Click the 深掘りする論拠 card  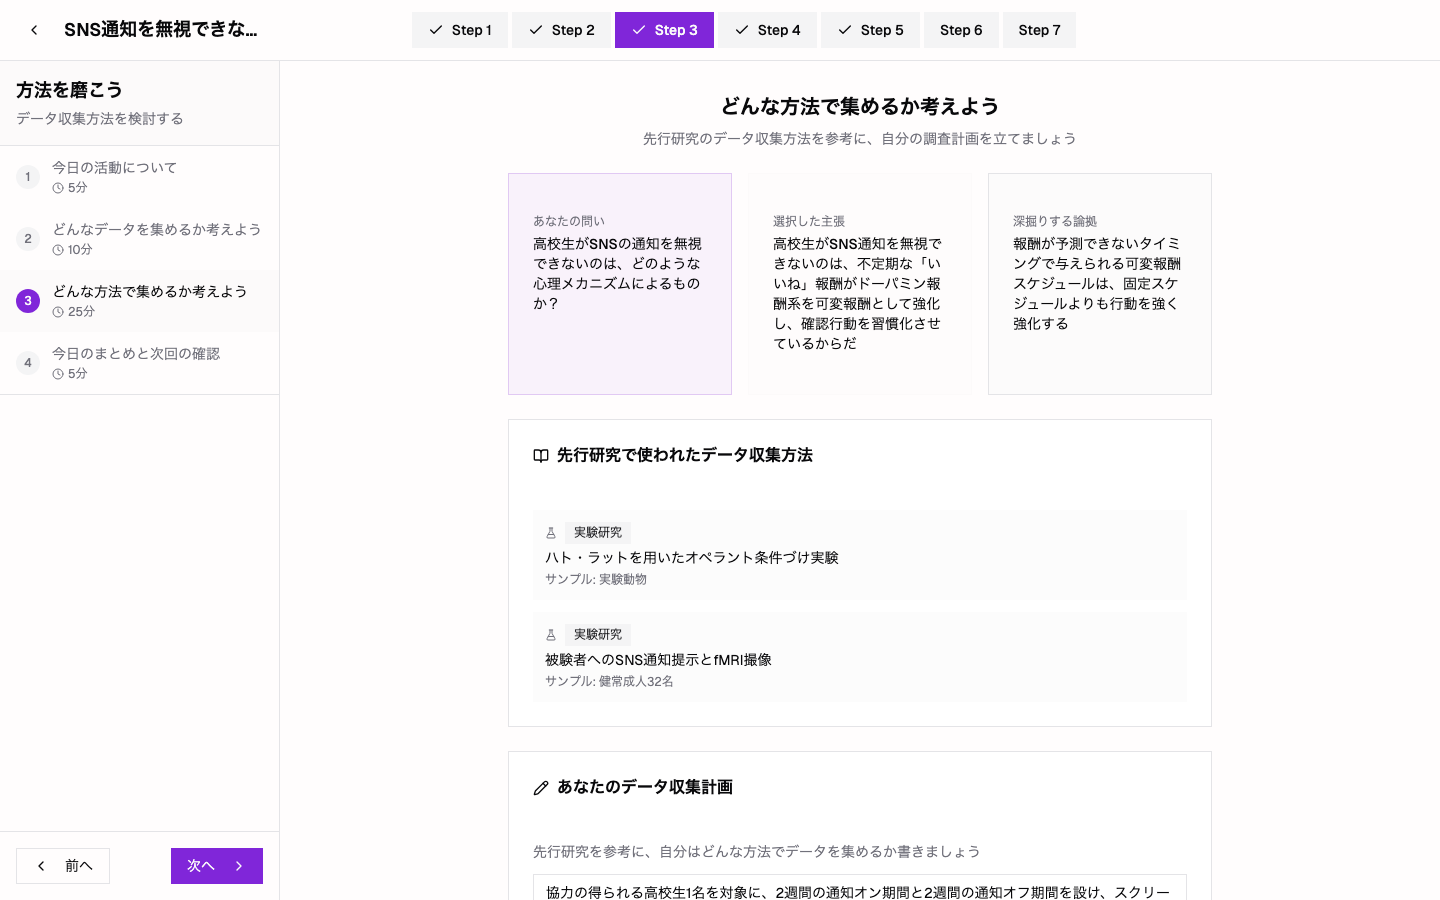pos(1100,284)
